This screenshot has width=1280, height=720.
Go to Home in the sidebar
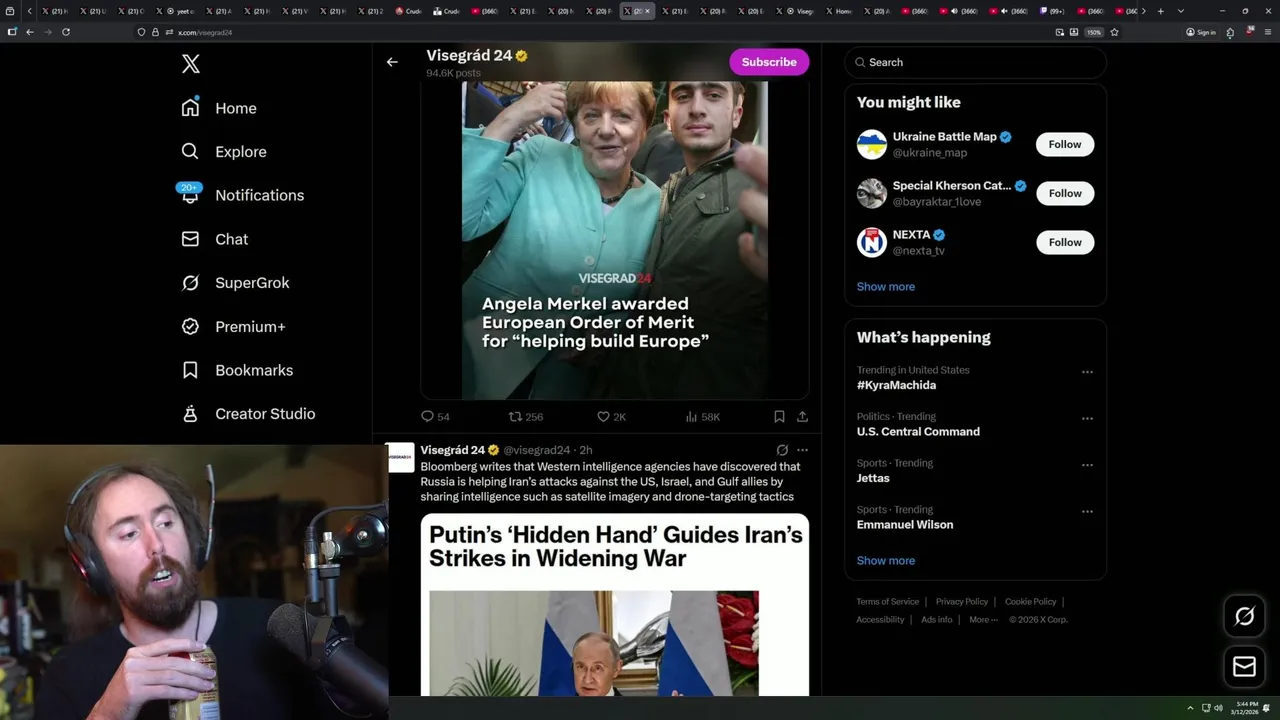click(x=219, y=108)
